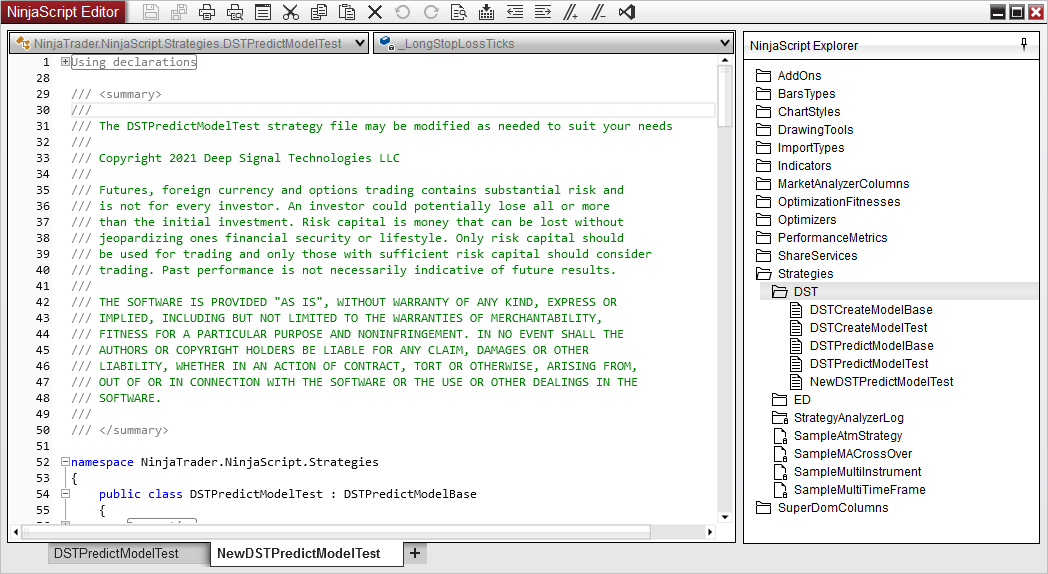Click the Copy icon

pyautogui.click(x=319, y=11)
